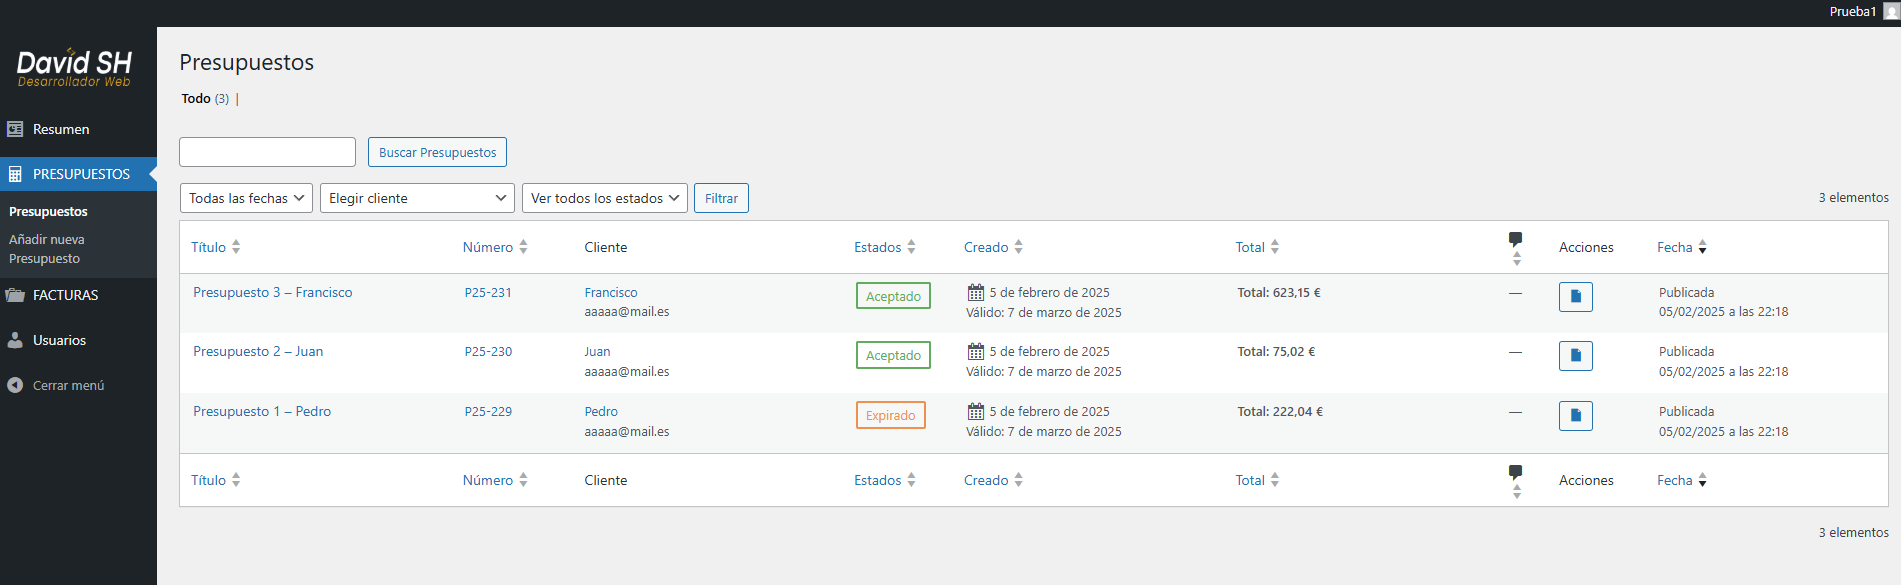Click the calendar icon in the Francisco row
The width and height of the screenshot is (1901, 585).
(975, 292)
